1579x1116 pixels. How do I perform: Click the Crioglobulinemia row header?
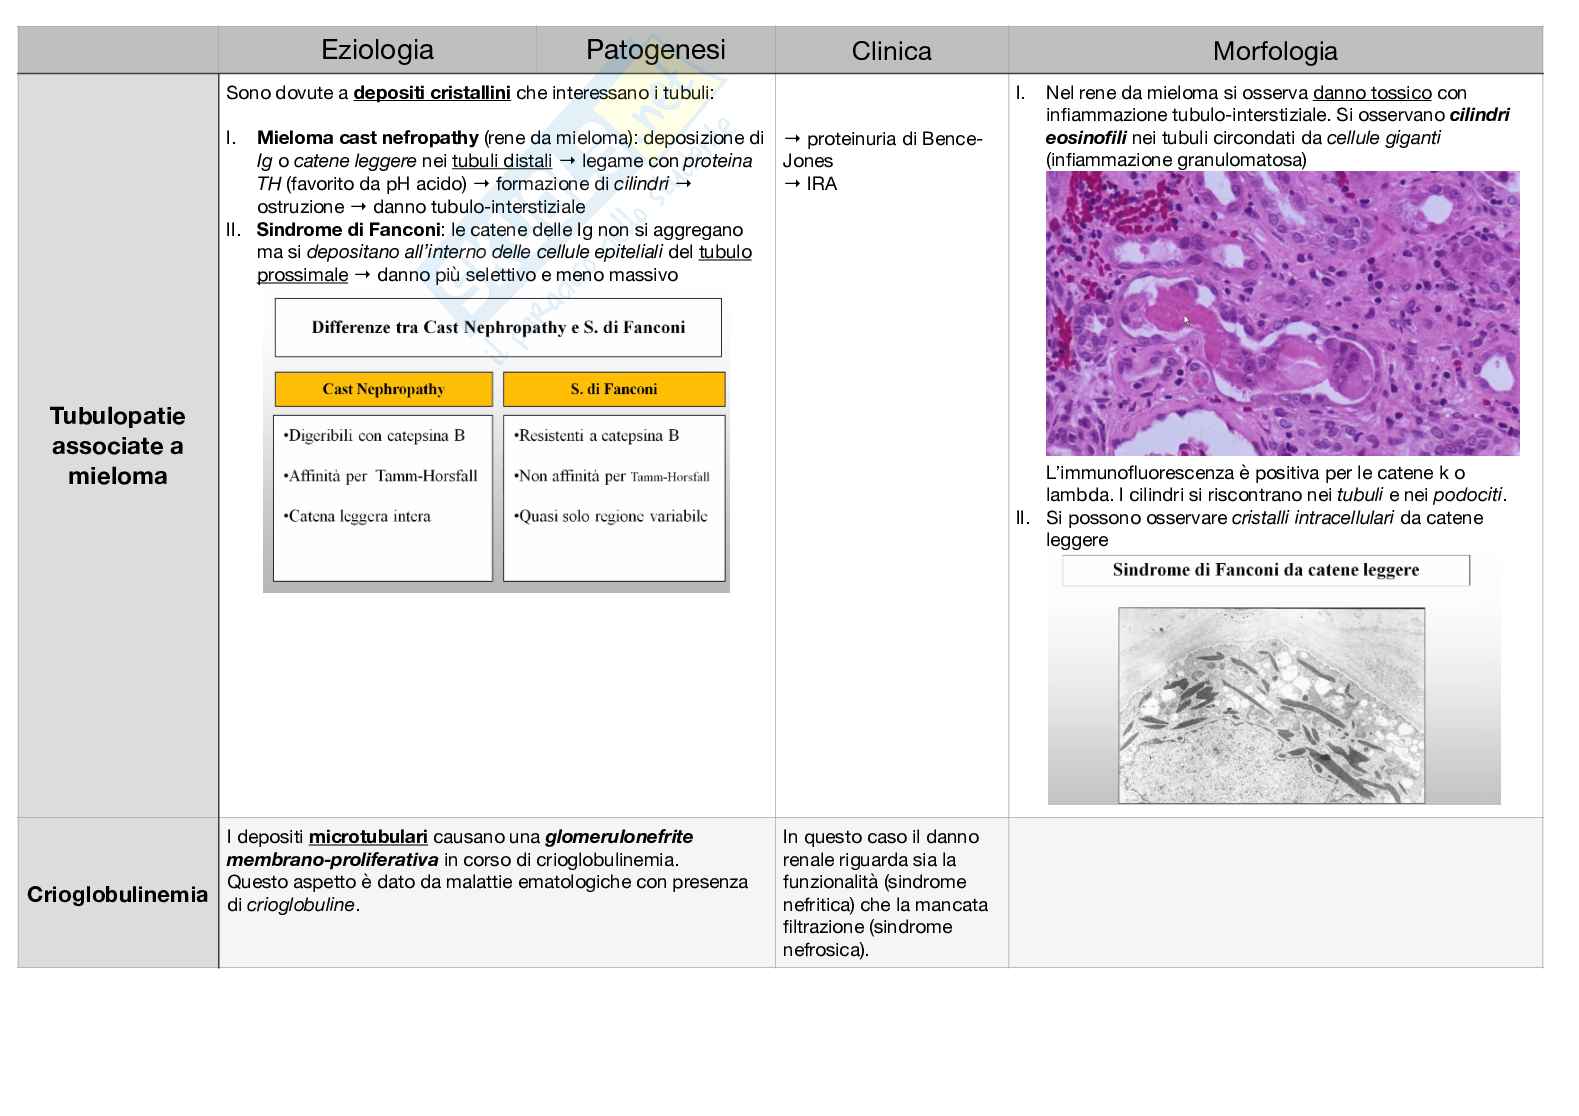click(117, 894)
